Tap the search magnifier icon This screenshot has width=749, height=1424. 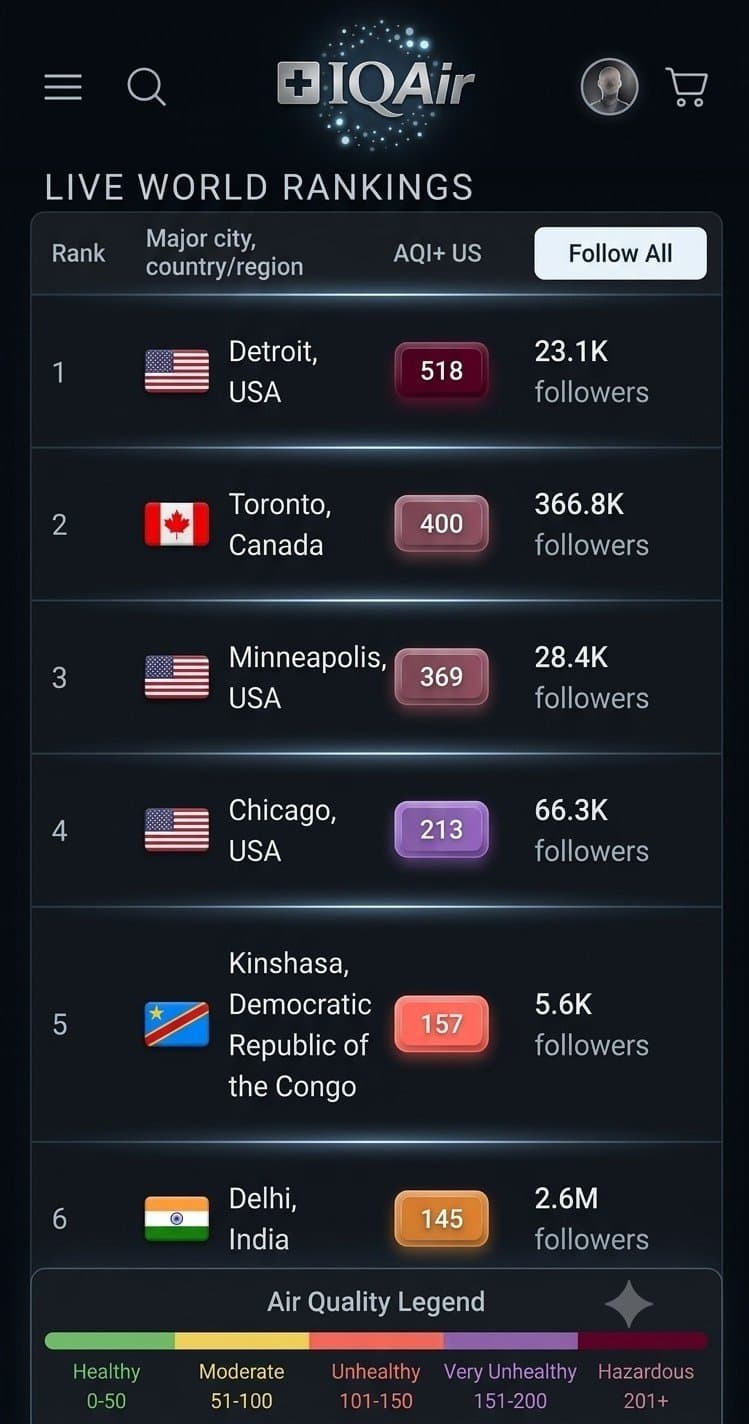[x=146, y=87]
